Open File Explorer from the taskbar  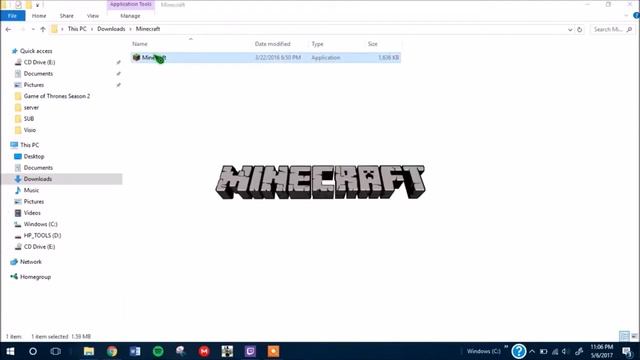89,351
